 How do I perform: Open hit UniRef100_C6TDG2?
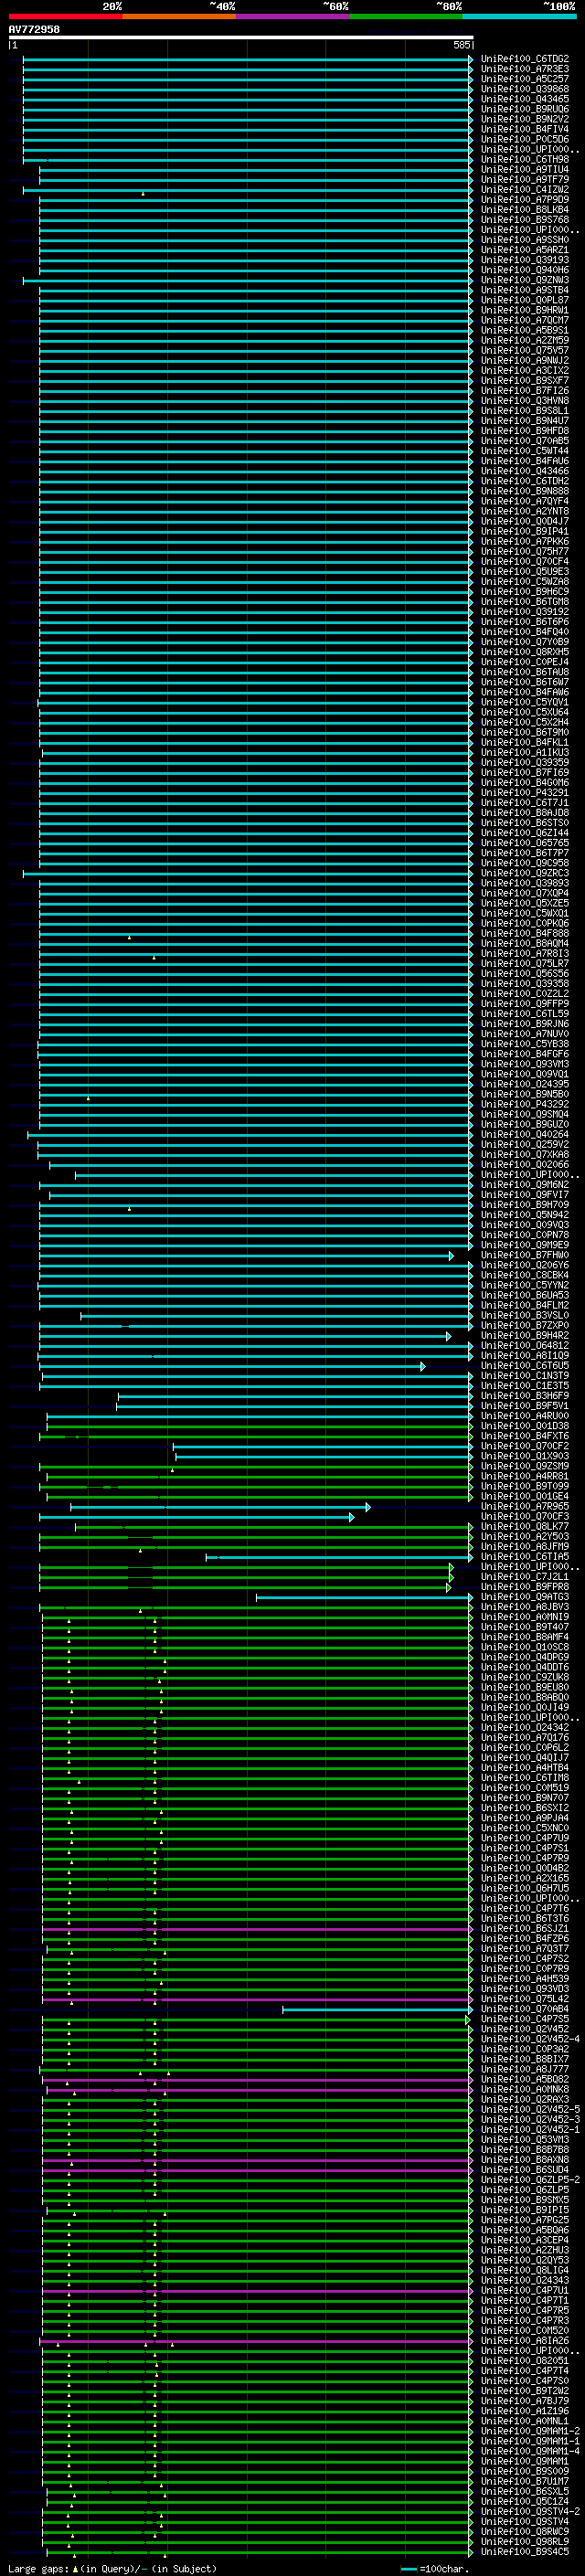pyautogui.click(x=524, y=59)
